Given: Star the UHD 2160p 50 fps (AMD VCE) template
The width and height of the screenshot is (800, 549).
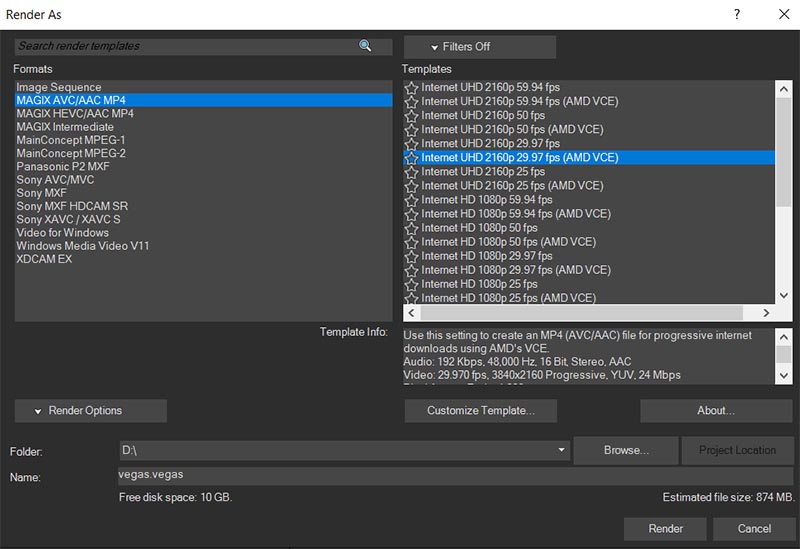Looking at the screenshot, I should 411,130.
